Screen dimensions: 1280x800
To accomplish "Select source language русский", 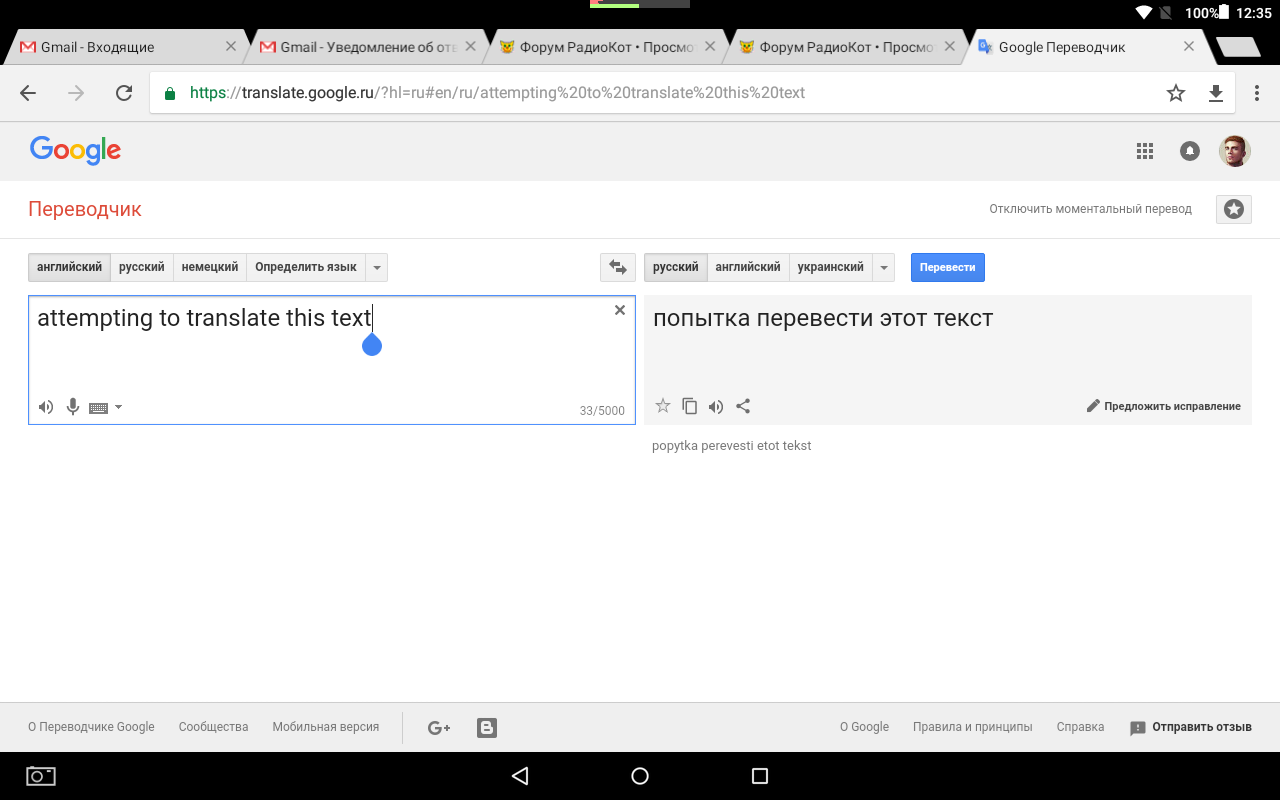I will point(142,267).
